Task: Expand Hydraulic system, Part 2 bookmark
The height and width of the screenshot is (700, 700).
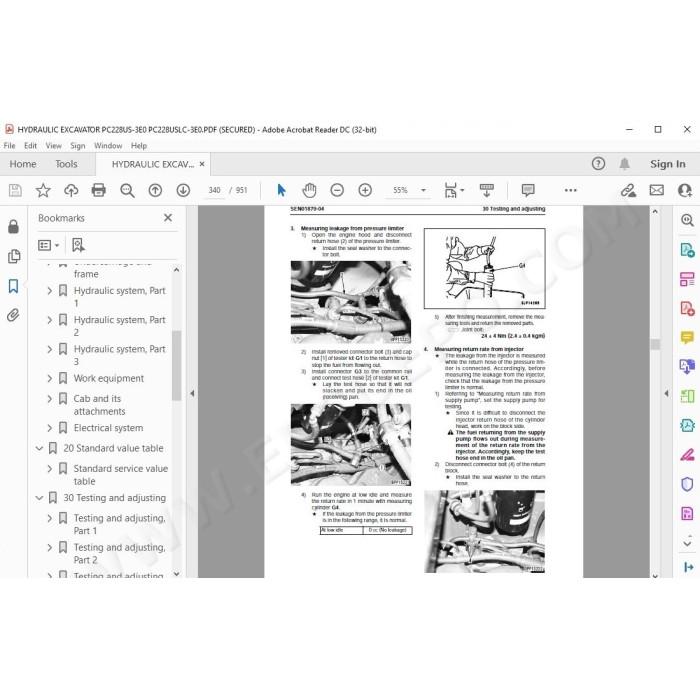Action: pos(50,320)
